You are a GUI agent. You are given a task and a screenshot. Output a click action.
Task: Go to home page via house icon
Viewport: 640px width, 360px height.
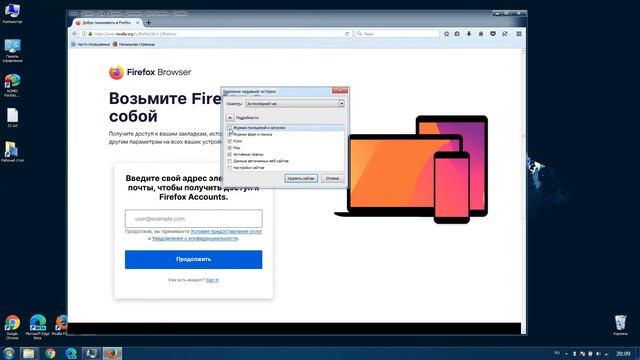pyautogui.click(x=481, y=34)
